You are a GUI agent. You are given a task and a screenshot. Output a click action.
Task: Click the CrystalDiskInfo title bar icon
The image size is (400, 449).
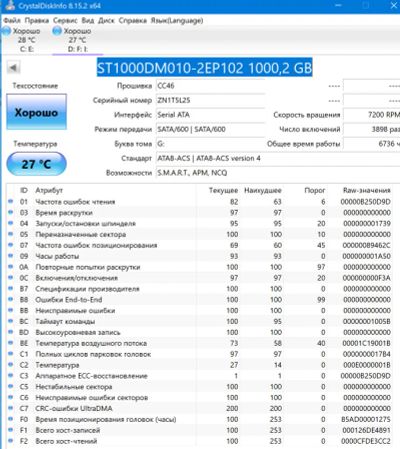click(10, 5)
